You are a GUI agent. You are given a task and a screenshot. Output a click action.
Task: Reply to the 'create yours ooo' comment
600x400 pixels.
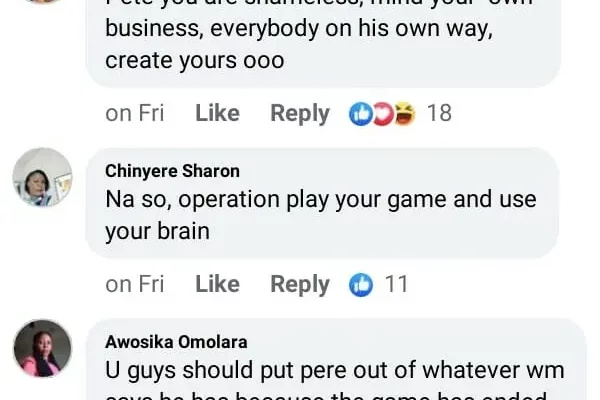(x=300, y=113)
